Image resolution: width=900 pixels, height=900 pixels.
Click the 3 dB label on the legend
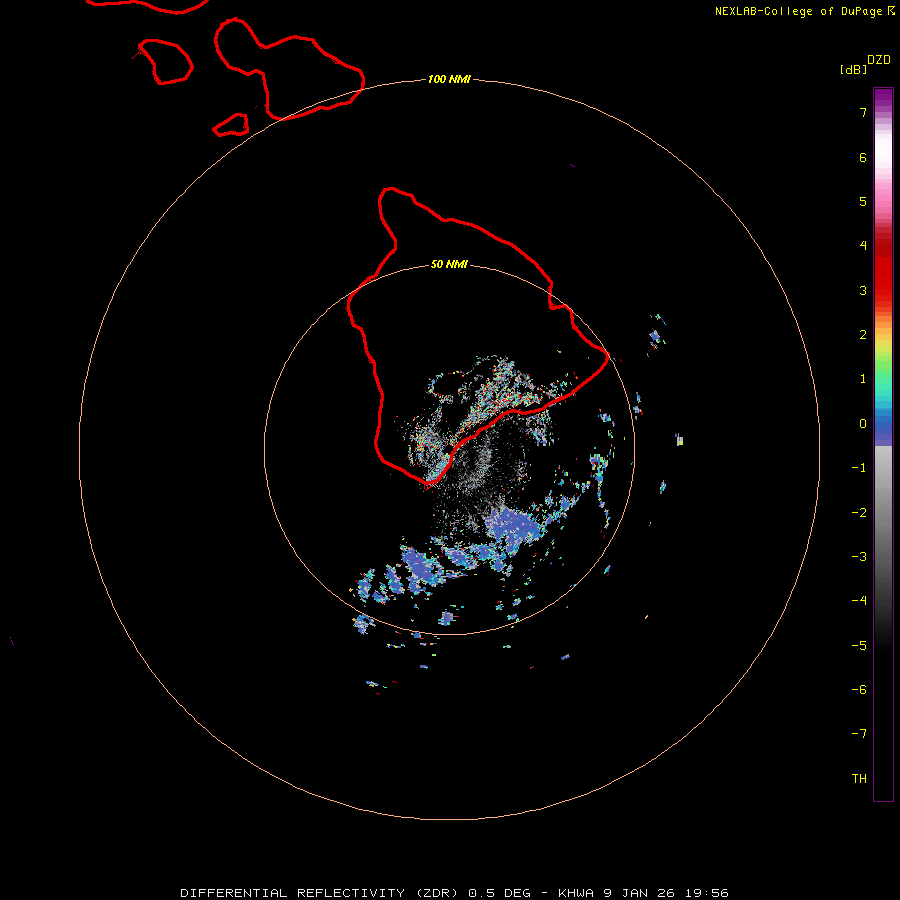pos(863,290)
